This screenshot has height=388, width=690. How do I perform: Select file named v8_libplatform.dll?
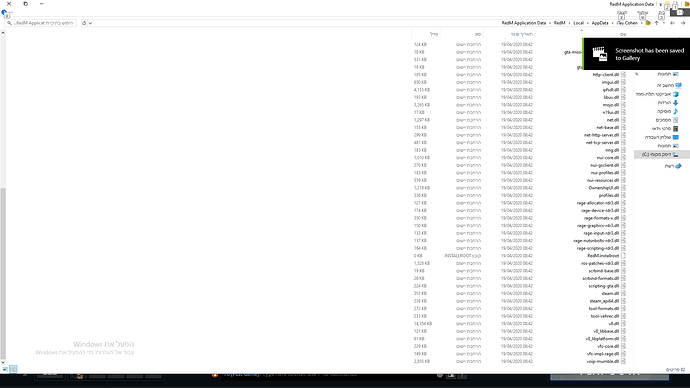[602, 339]
